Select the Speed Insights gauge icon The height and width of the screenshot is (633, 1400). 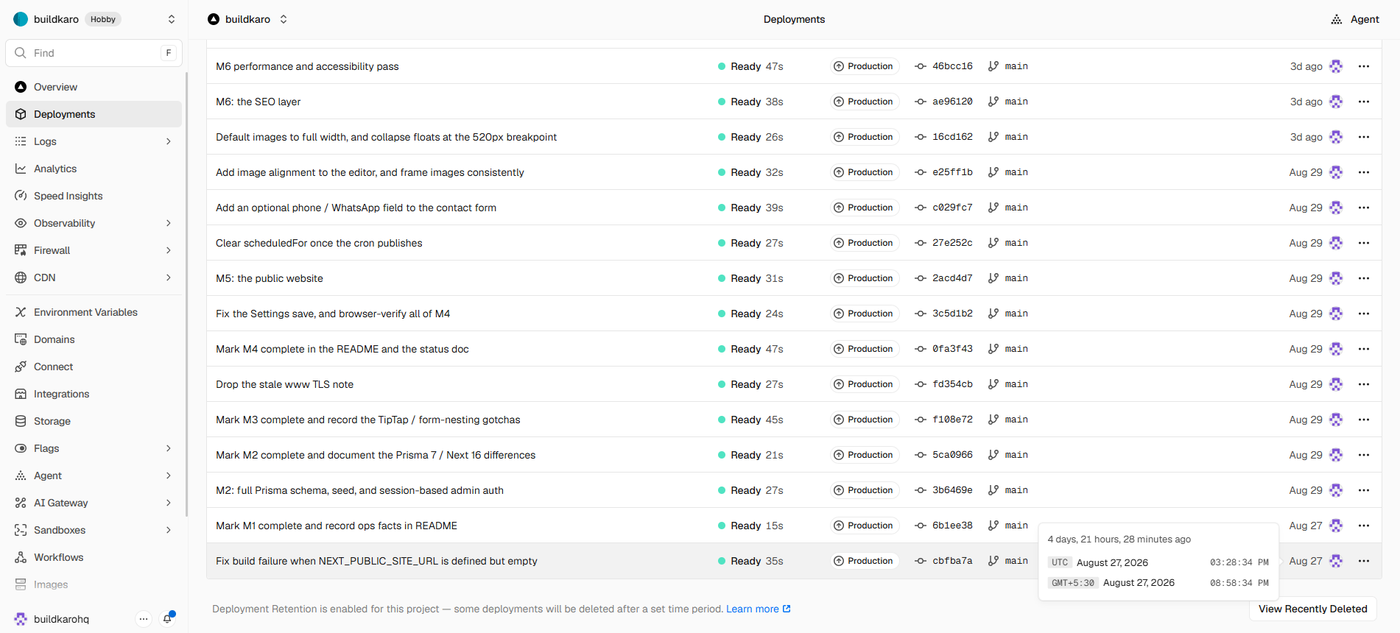[x=20, y=196]
